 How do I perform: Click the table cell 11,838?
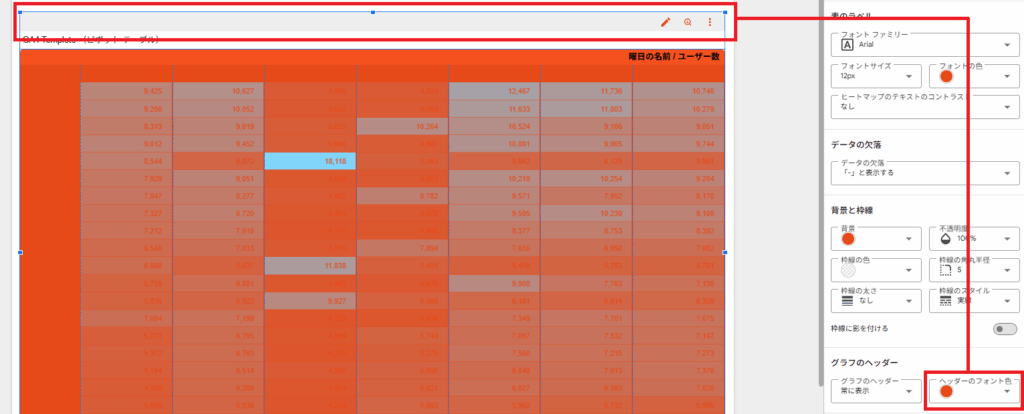pos(310,266)
